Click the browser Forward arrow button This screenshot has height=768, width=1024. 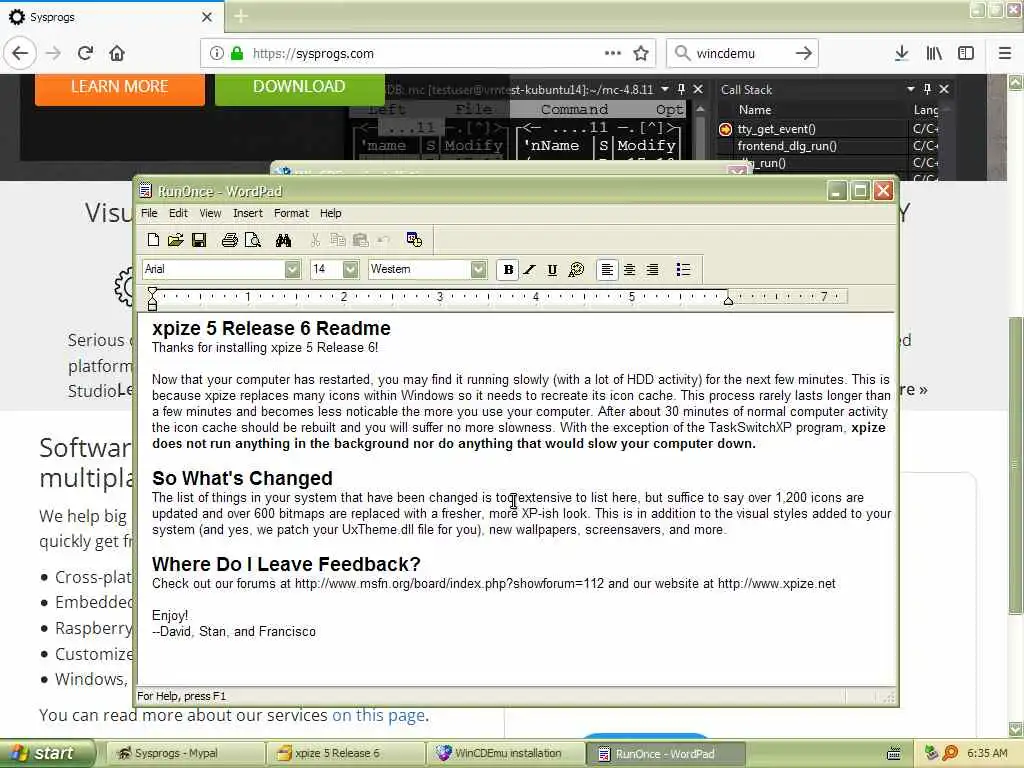(54, 53)
